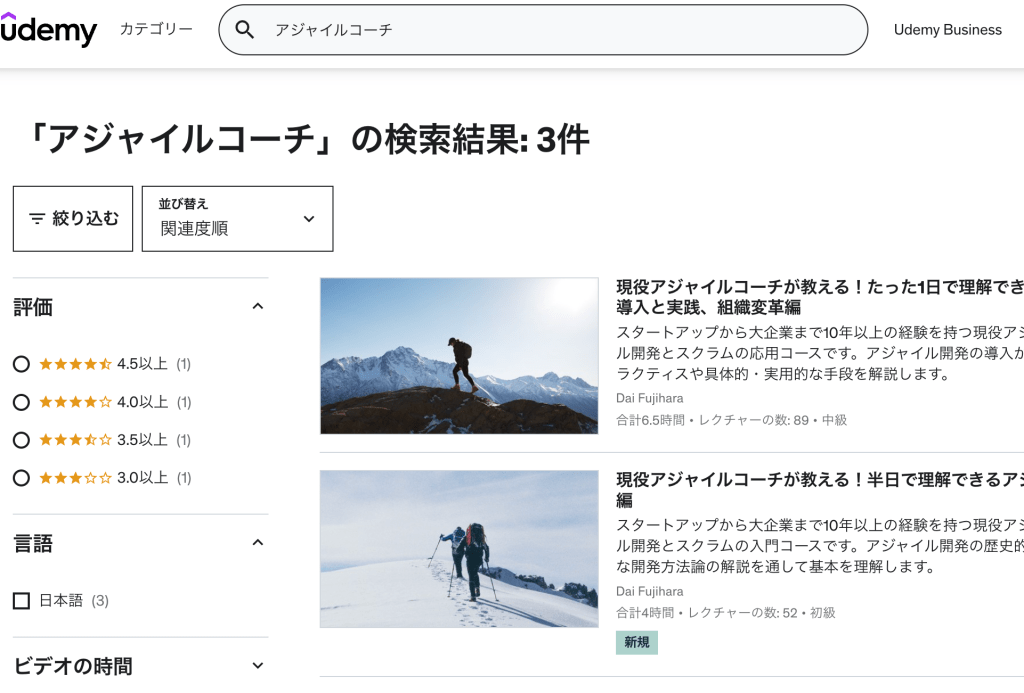
Task: Select the 4.0以上 rating option
Action: 21,402
